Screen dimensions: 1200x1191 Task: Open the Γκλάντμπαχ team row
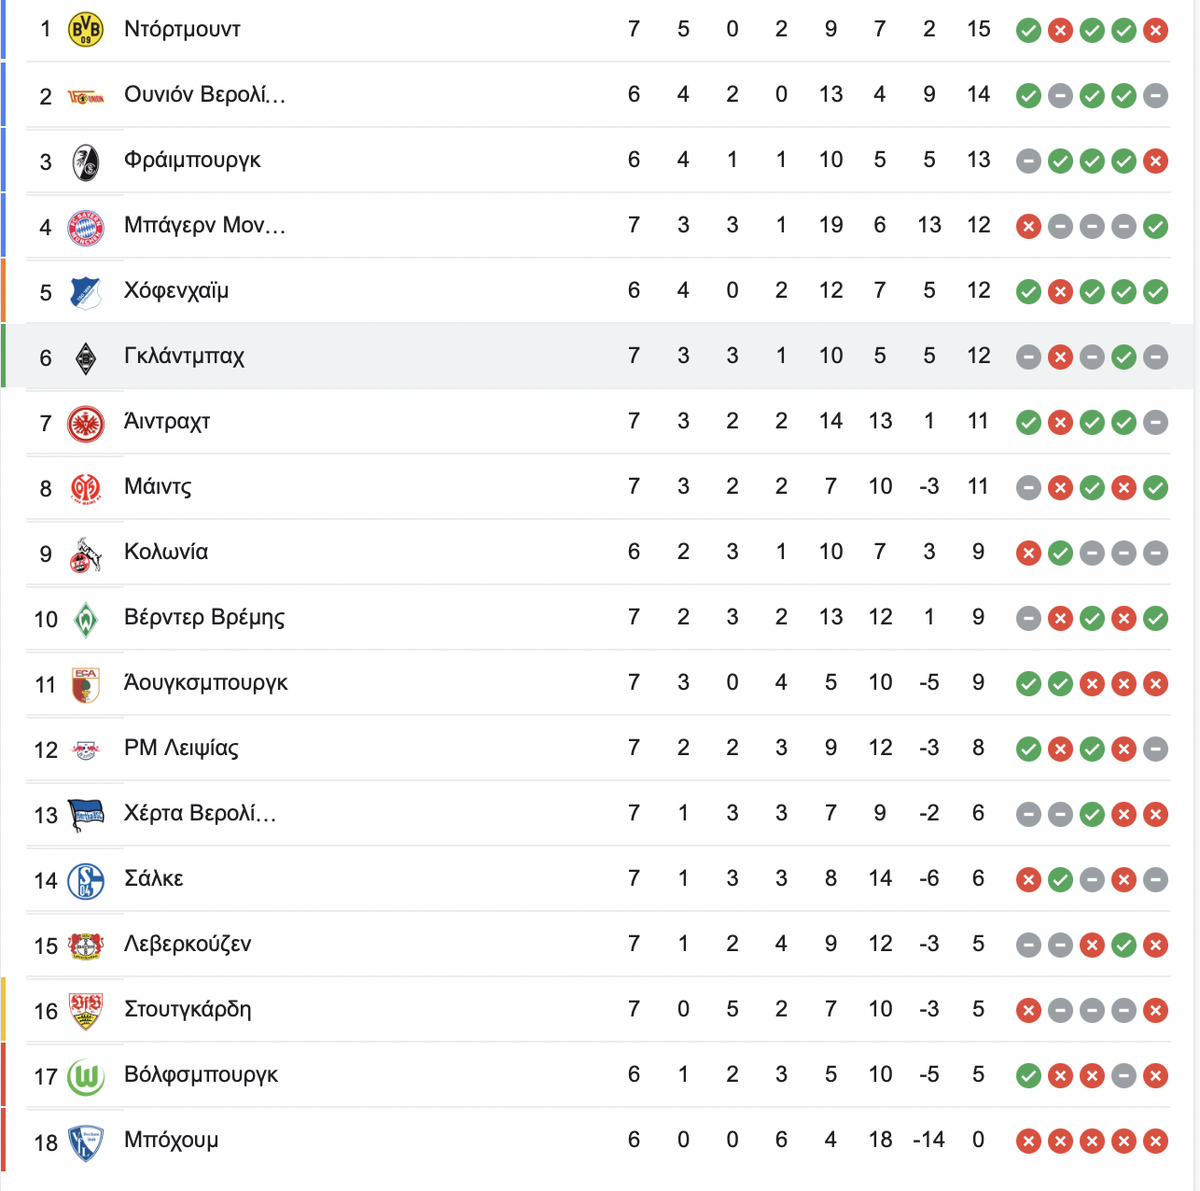tap(600, 356)
